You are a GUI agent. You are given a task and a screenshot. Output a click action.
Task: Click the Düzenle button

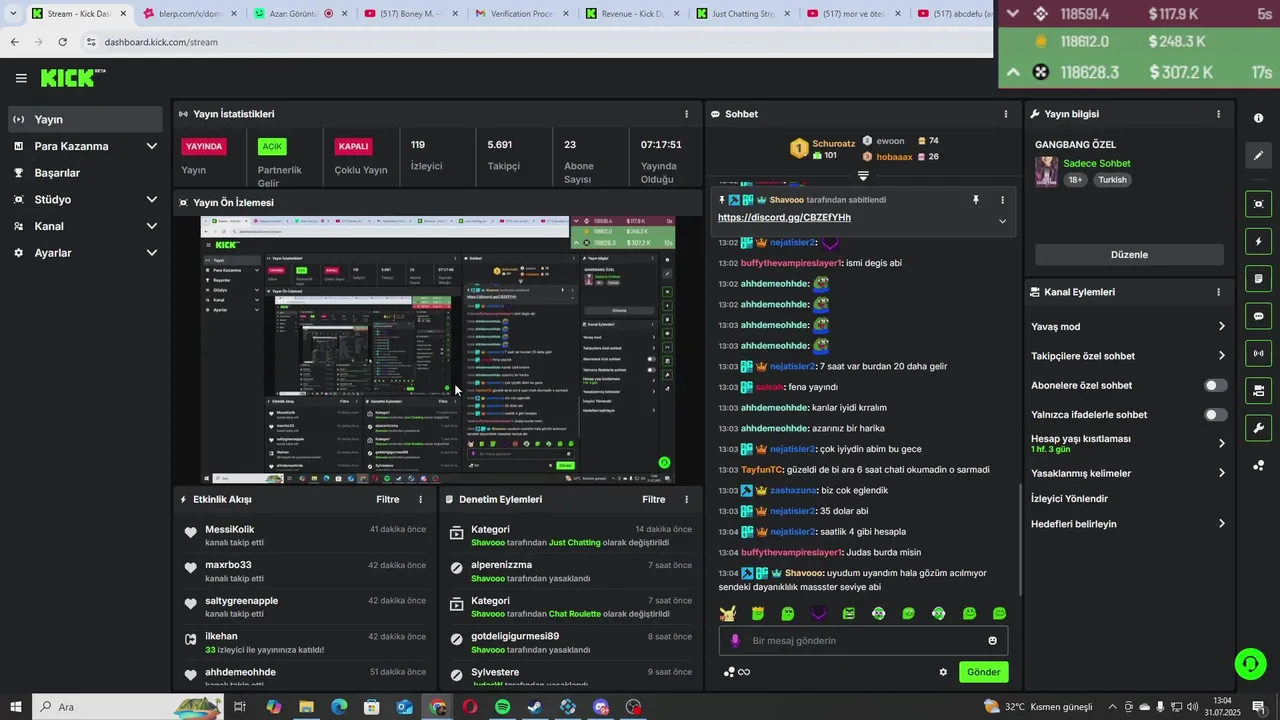pyautogui.click(x=1129, y=254)
